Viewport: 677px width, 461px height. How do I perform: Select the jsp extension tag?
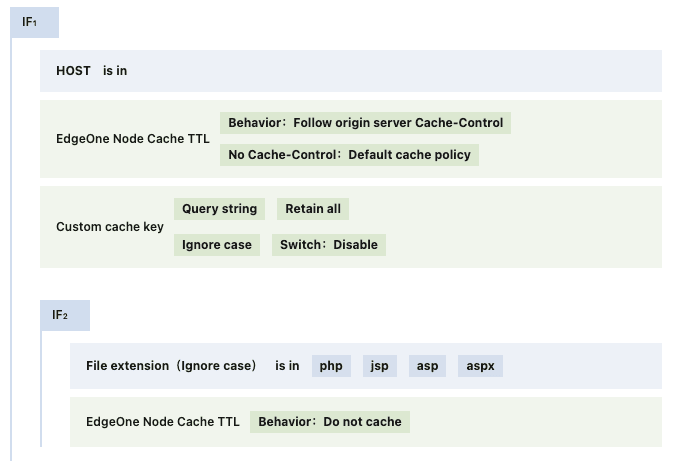click(380, 366)
